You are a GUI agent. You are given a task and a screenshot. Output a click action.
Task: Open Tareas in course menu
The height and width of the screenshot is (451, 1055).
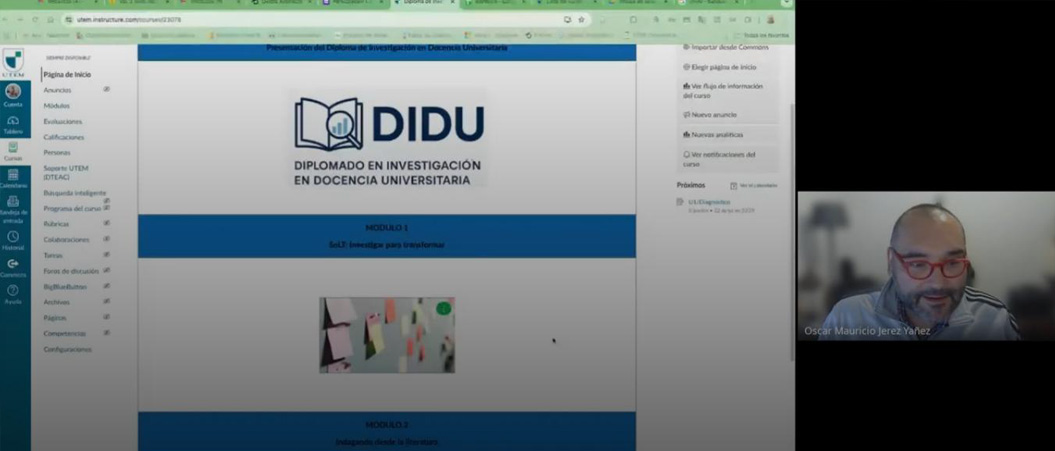point(53,256)
